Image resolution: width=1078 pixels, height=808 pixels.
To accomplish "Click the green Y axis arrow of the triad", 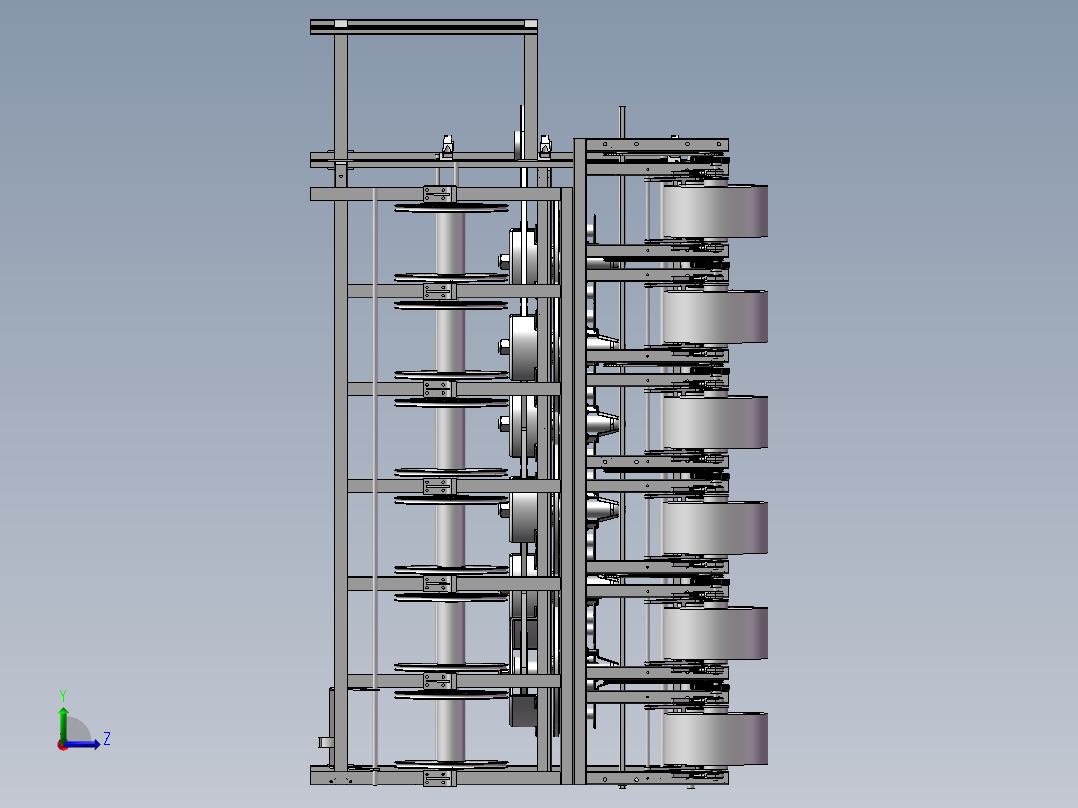I will point(63,724).
